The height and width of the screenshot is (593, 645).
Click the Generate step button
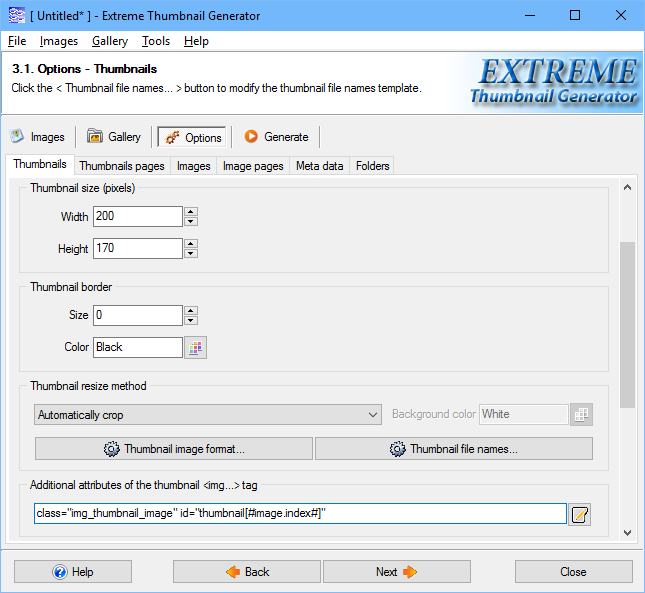click(x=276, y=137)
